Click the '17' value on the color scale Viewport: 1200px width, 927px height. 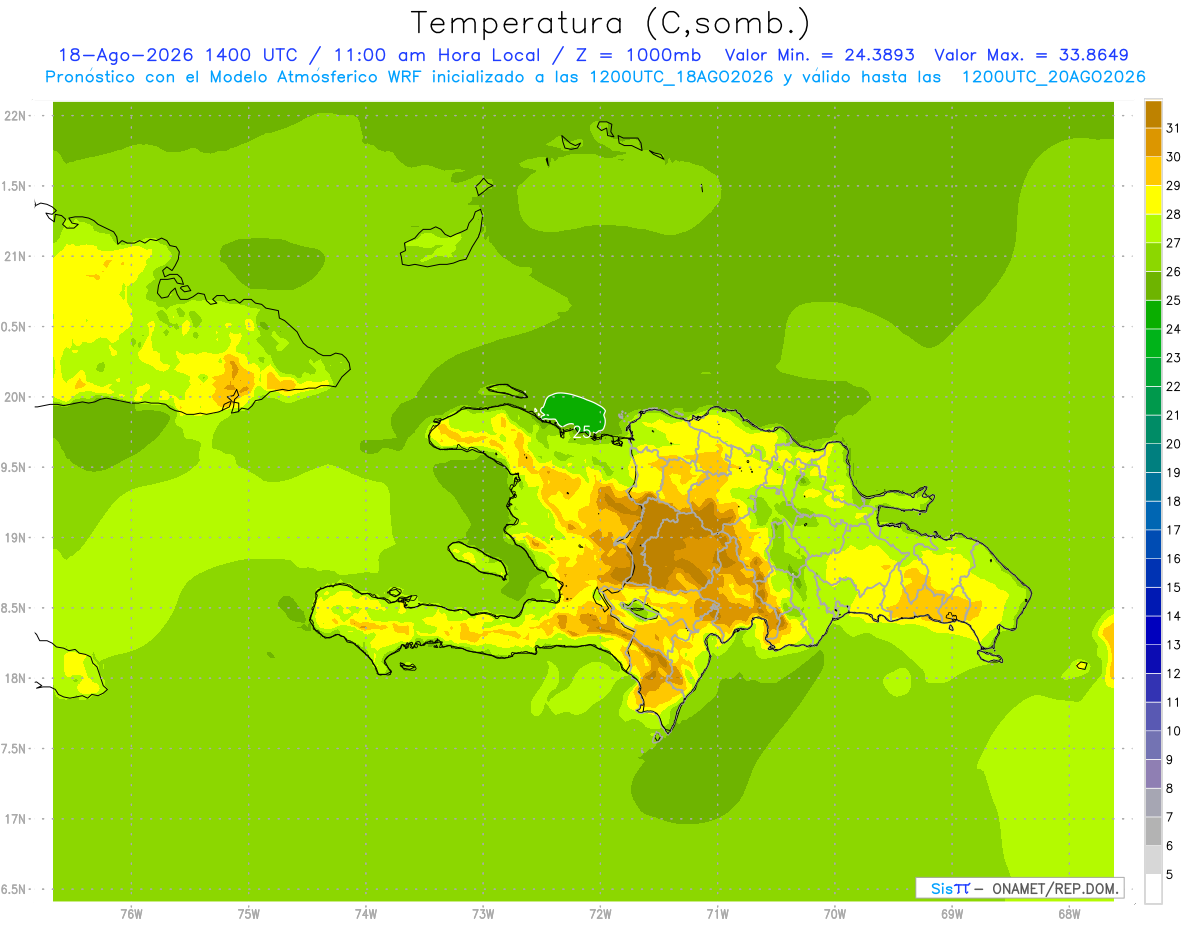pyautogui.click(x=1174, y=530)
